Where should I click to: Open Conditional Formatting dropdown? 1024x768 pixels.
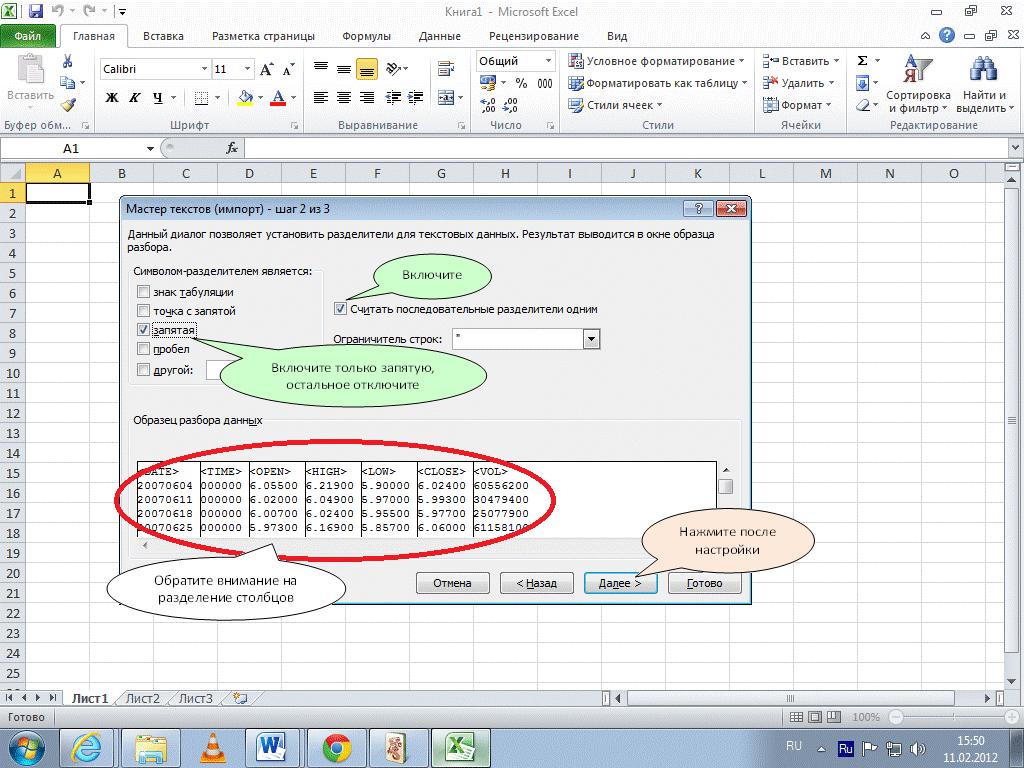coord(656,61)
